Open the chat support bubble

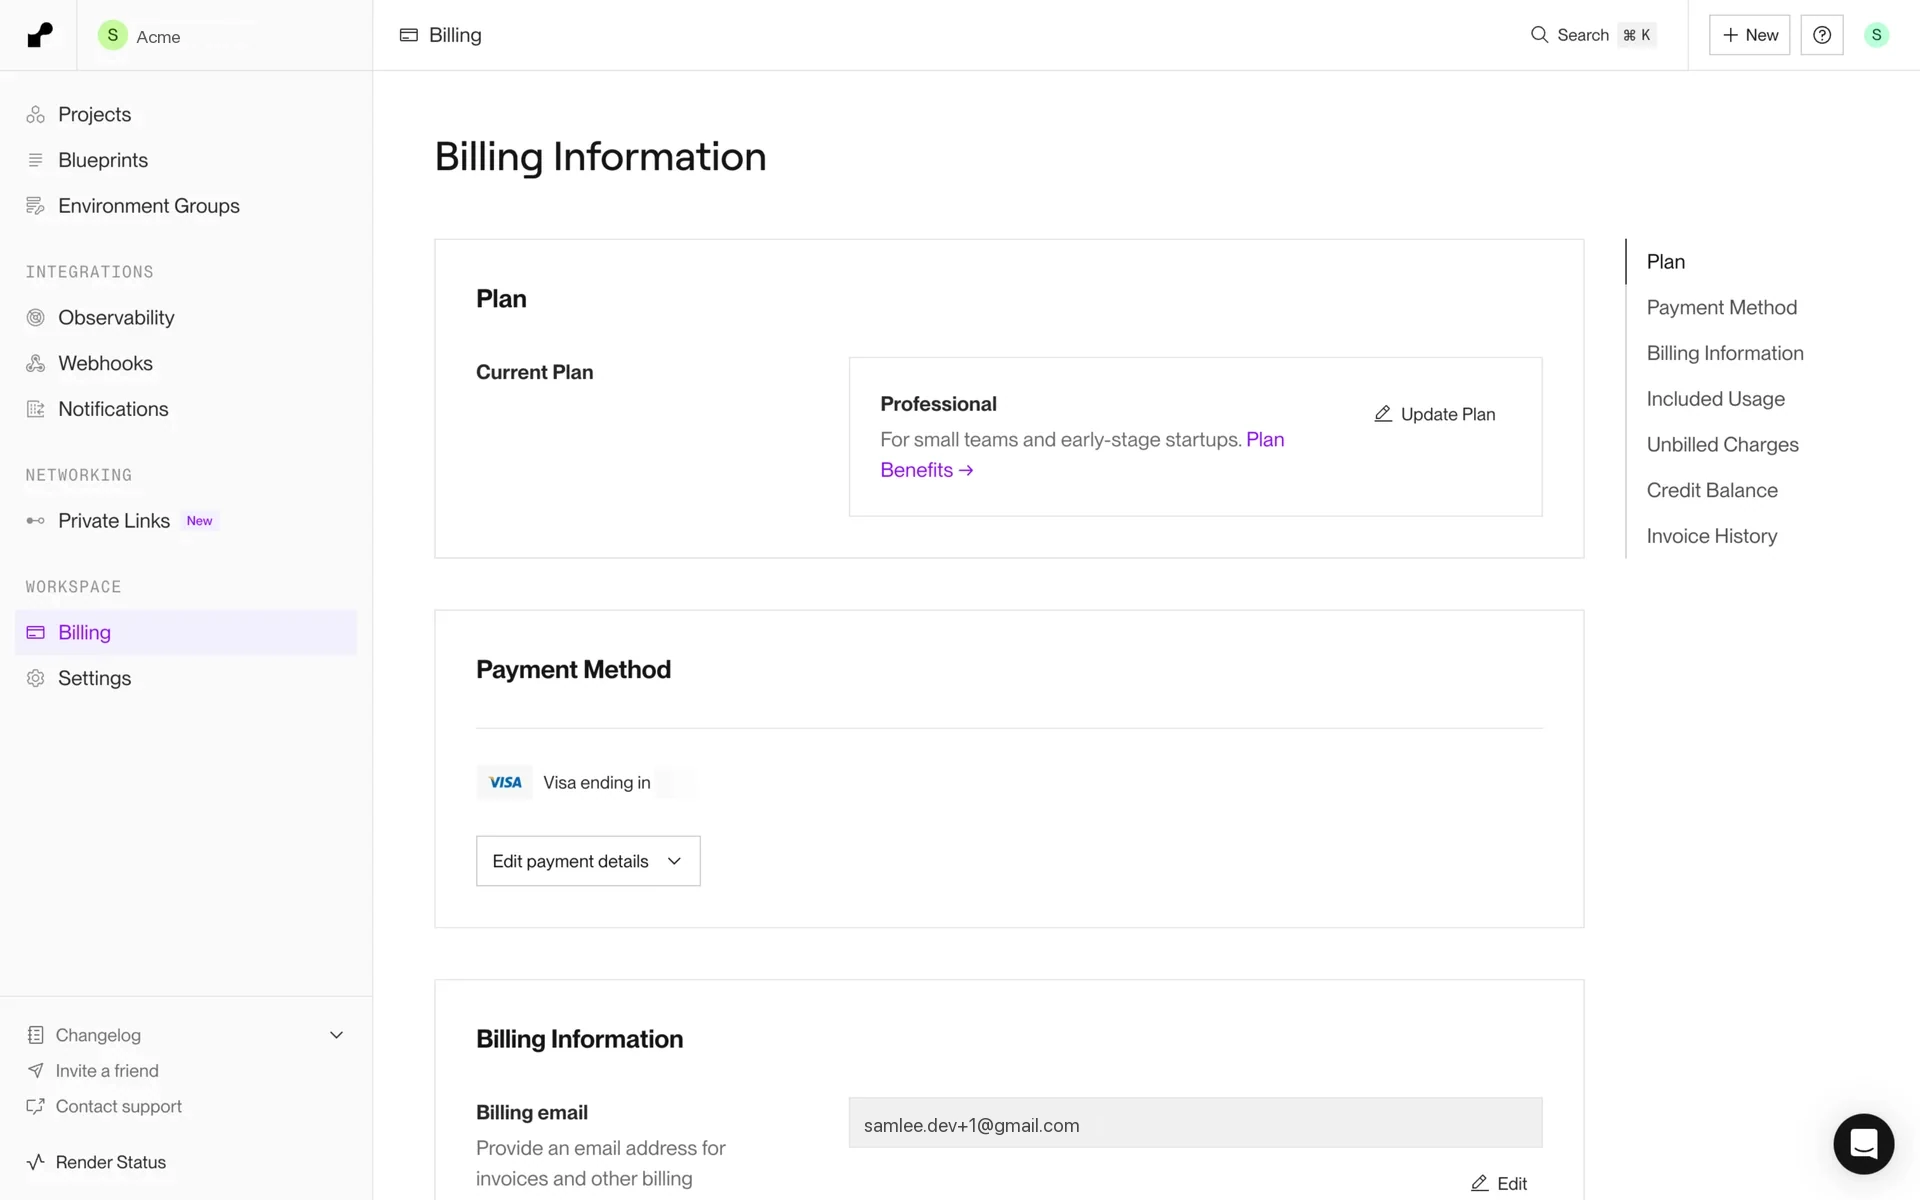1864,1144
